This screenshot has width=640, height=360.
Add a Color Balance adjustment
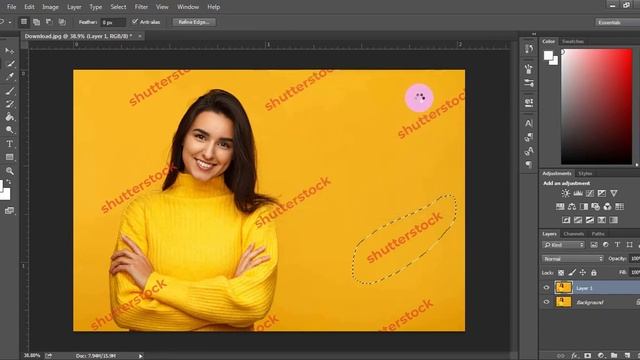(x=572, y=207)
